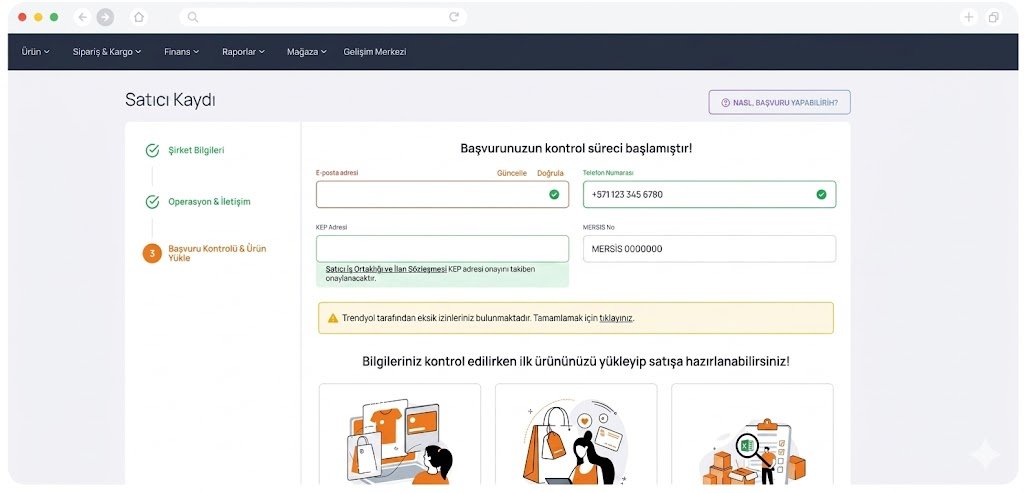The height and width of the screenshot is (493, 1024).
Task: Show the tab overview icon
Action: pos(993,17)
